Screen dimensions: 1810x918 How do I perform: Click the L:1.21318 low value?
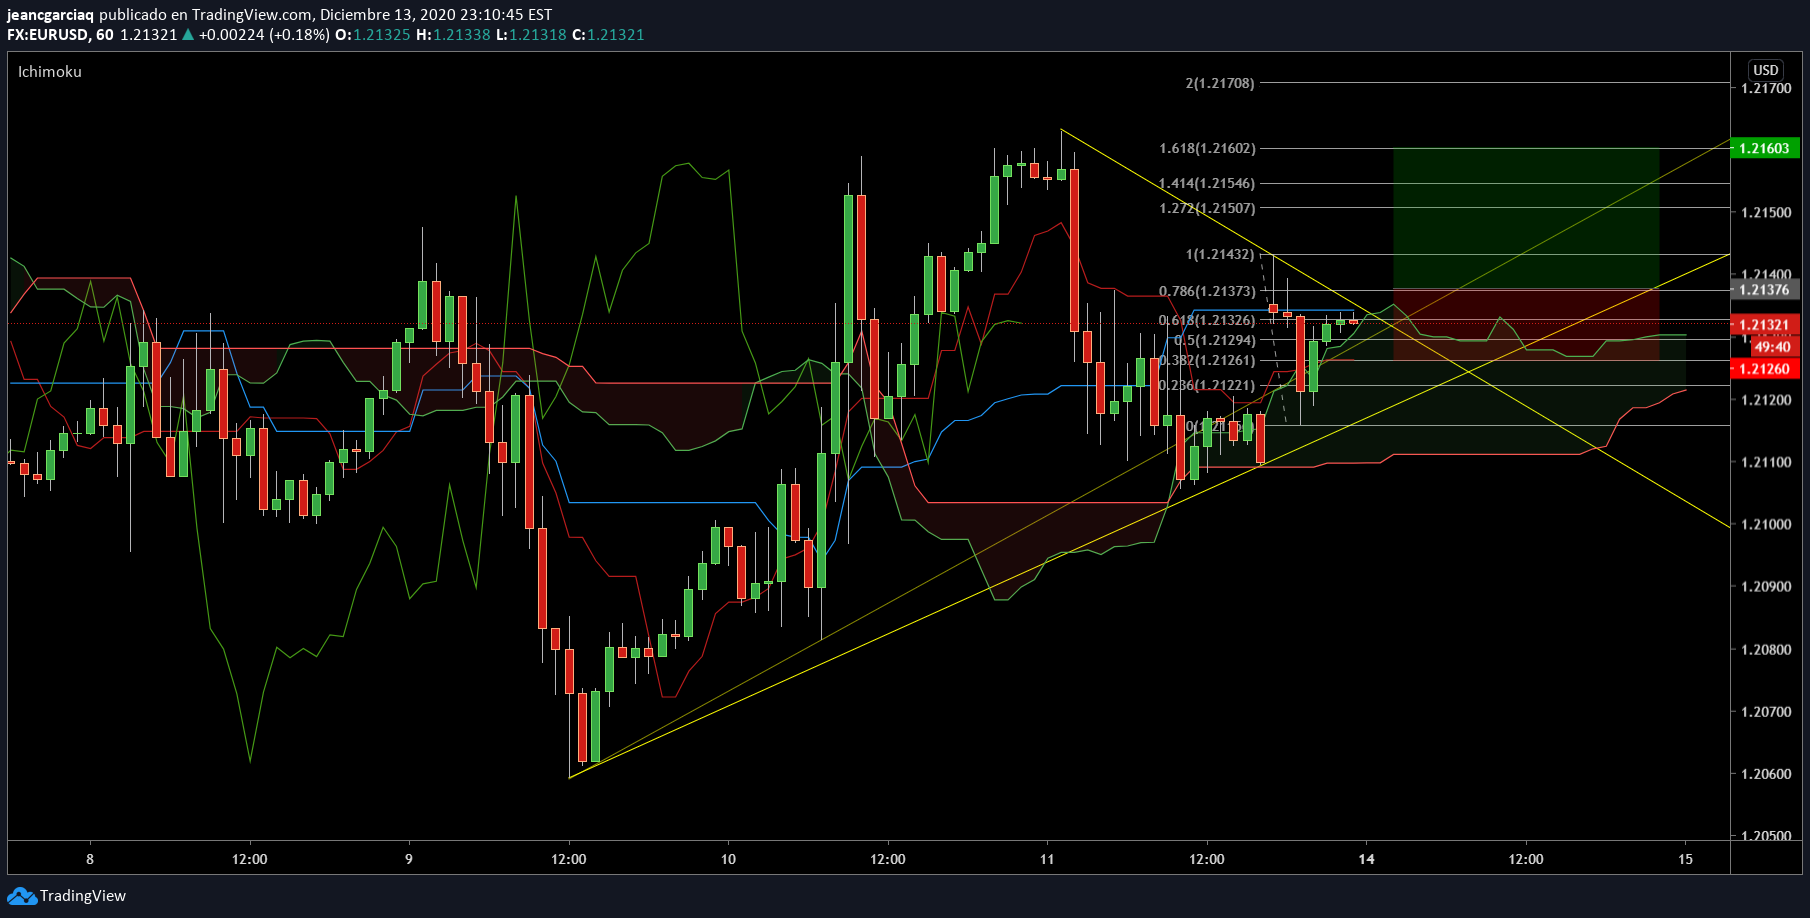pyautogui.click(x=531, y=35)
